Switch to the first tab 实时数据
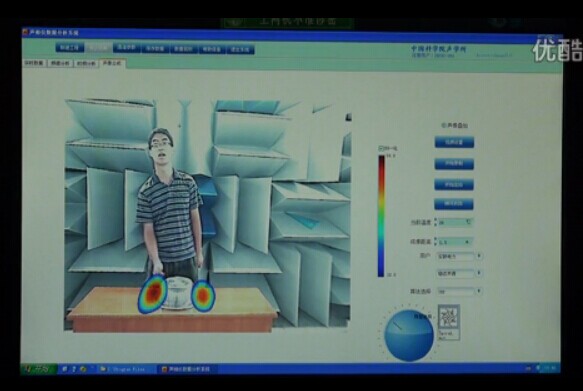 34,64
